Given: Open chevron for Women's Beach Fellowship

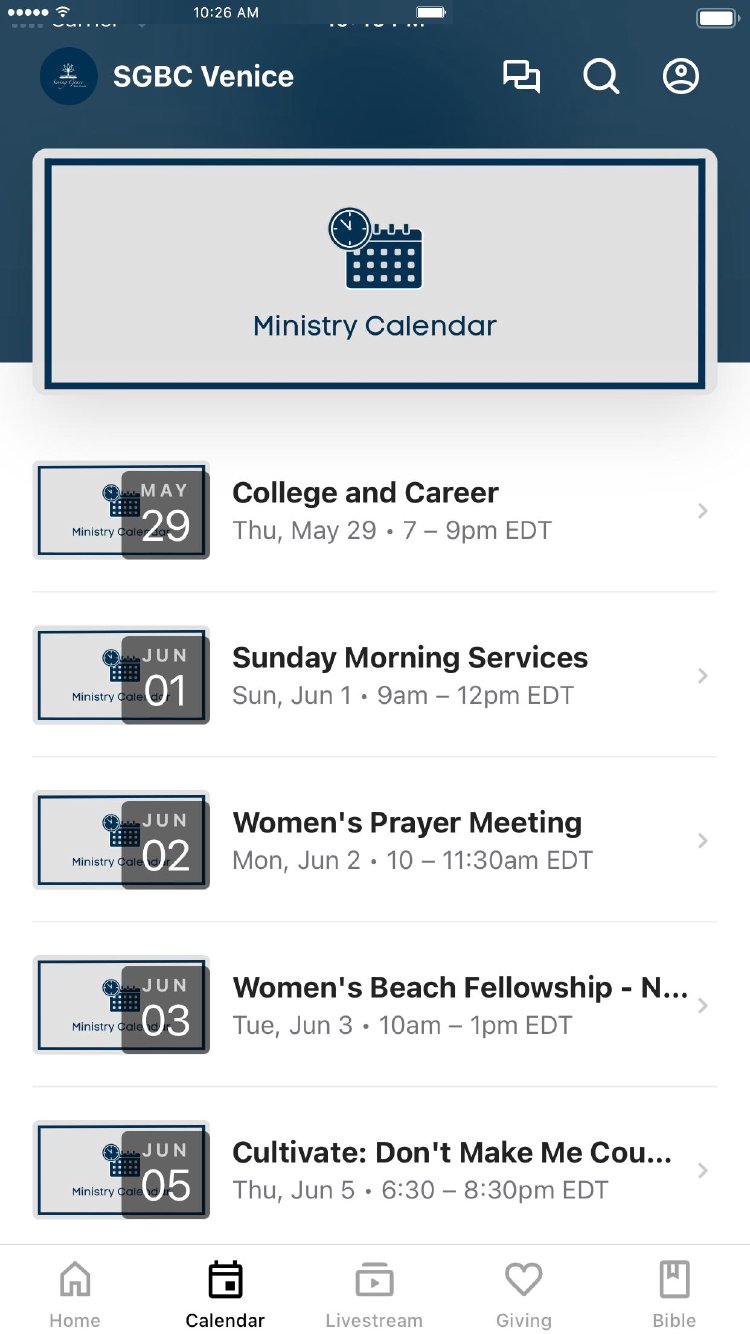Looking at the screenshot, I should 703,1006.
